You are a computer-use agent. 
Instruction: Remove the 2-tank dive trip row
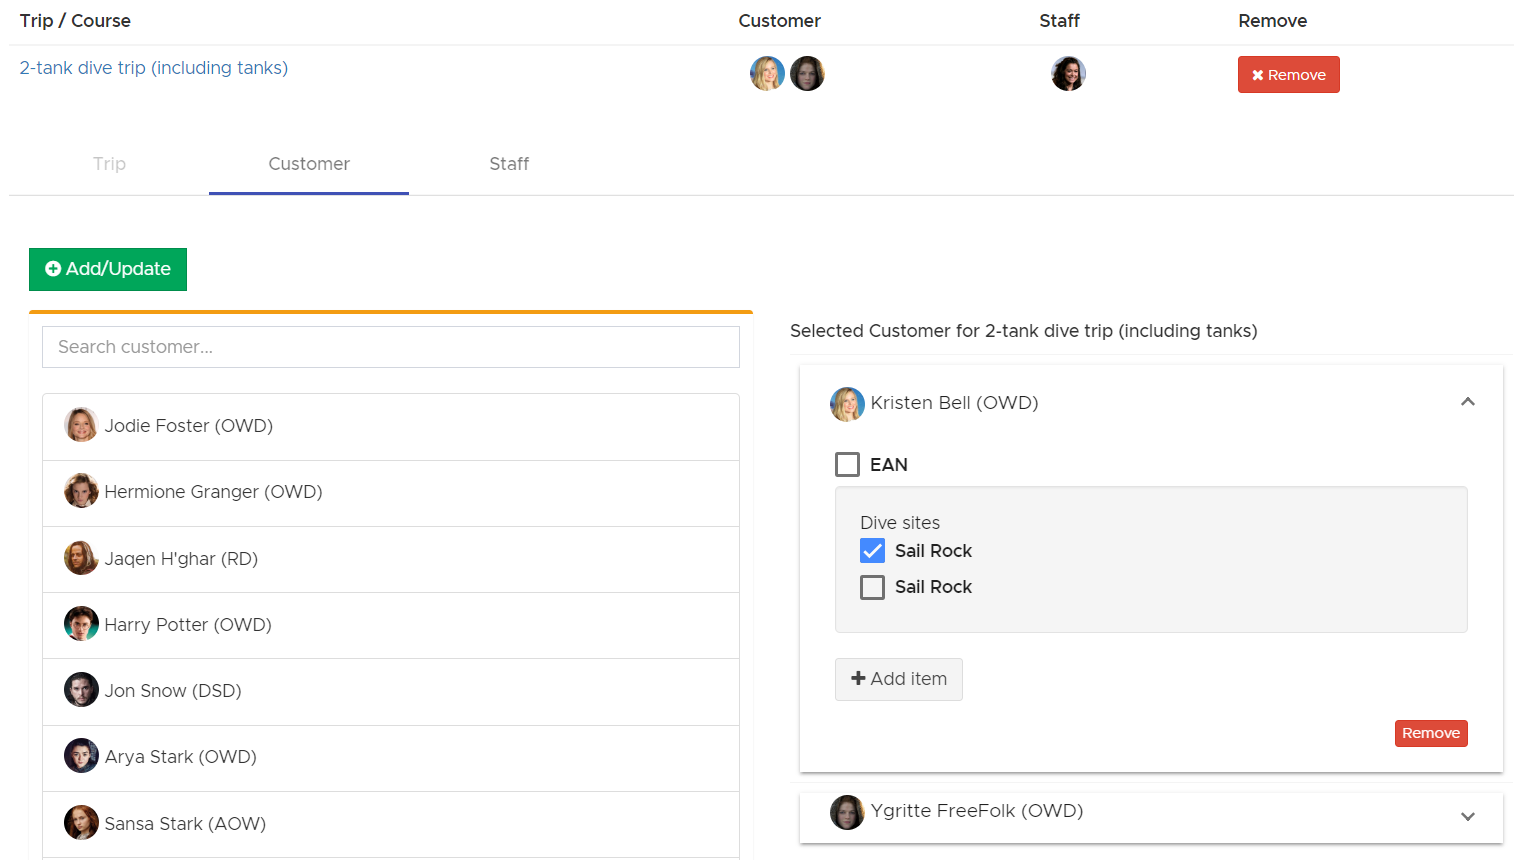point(1288,75)
